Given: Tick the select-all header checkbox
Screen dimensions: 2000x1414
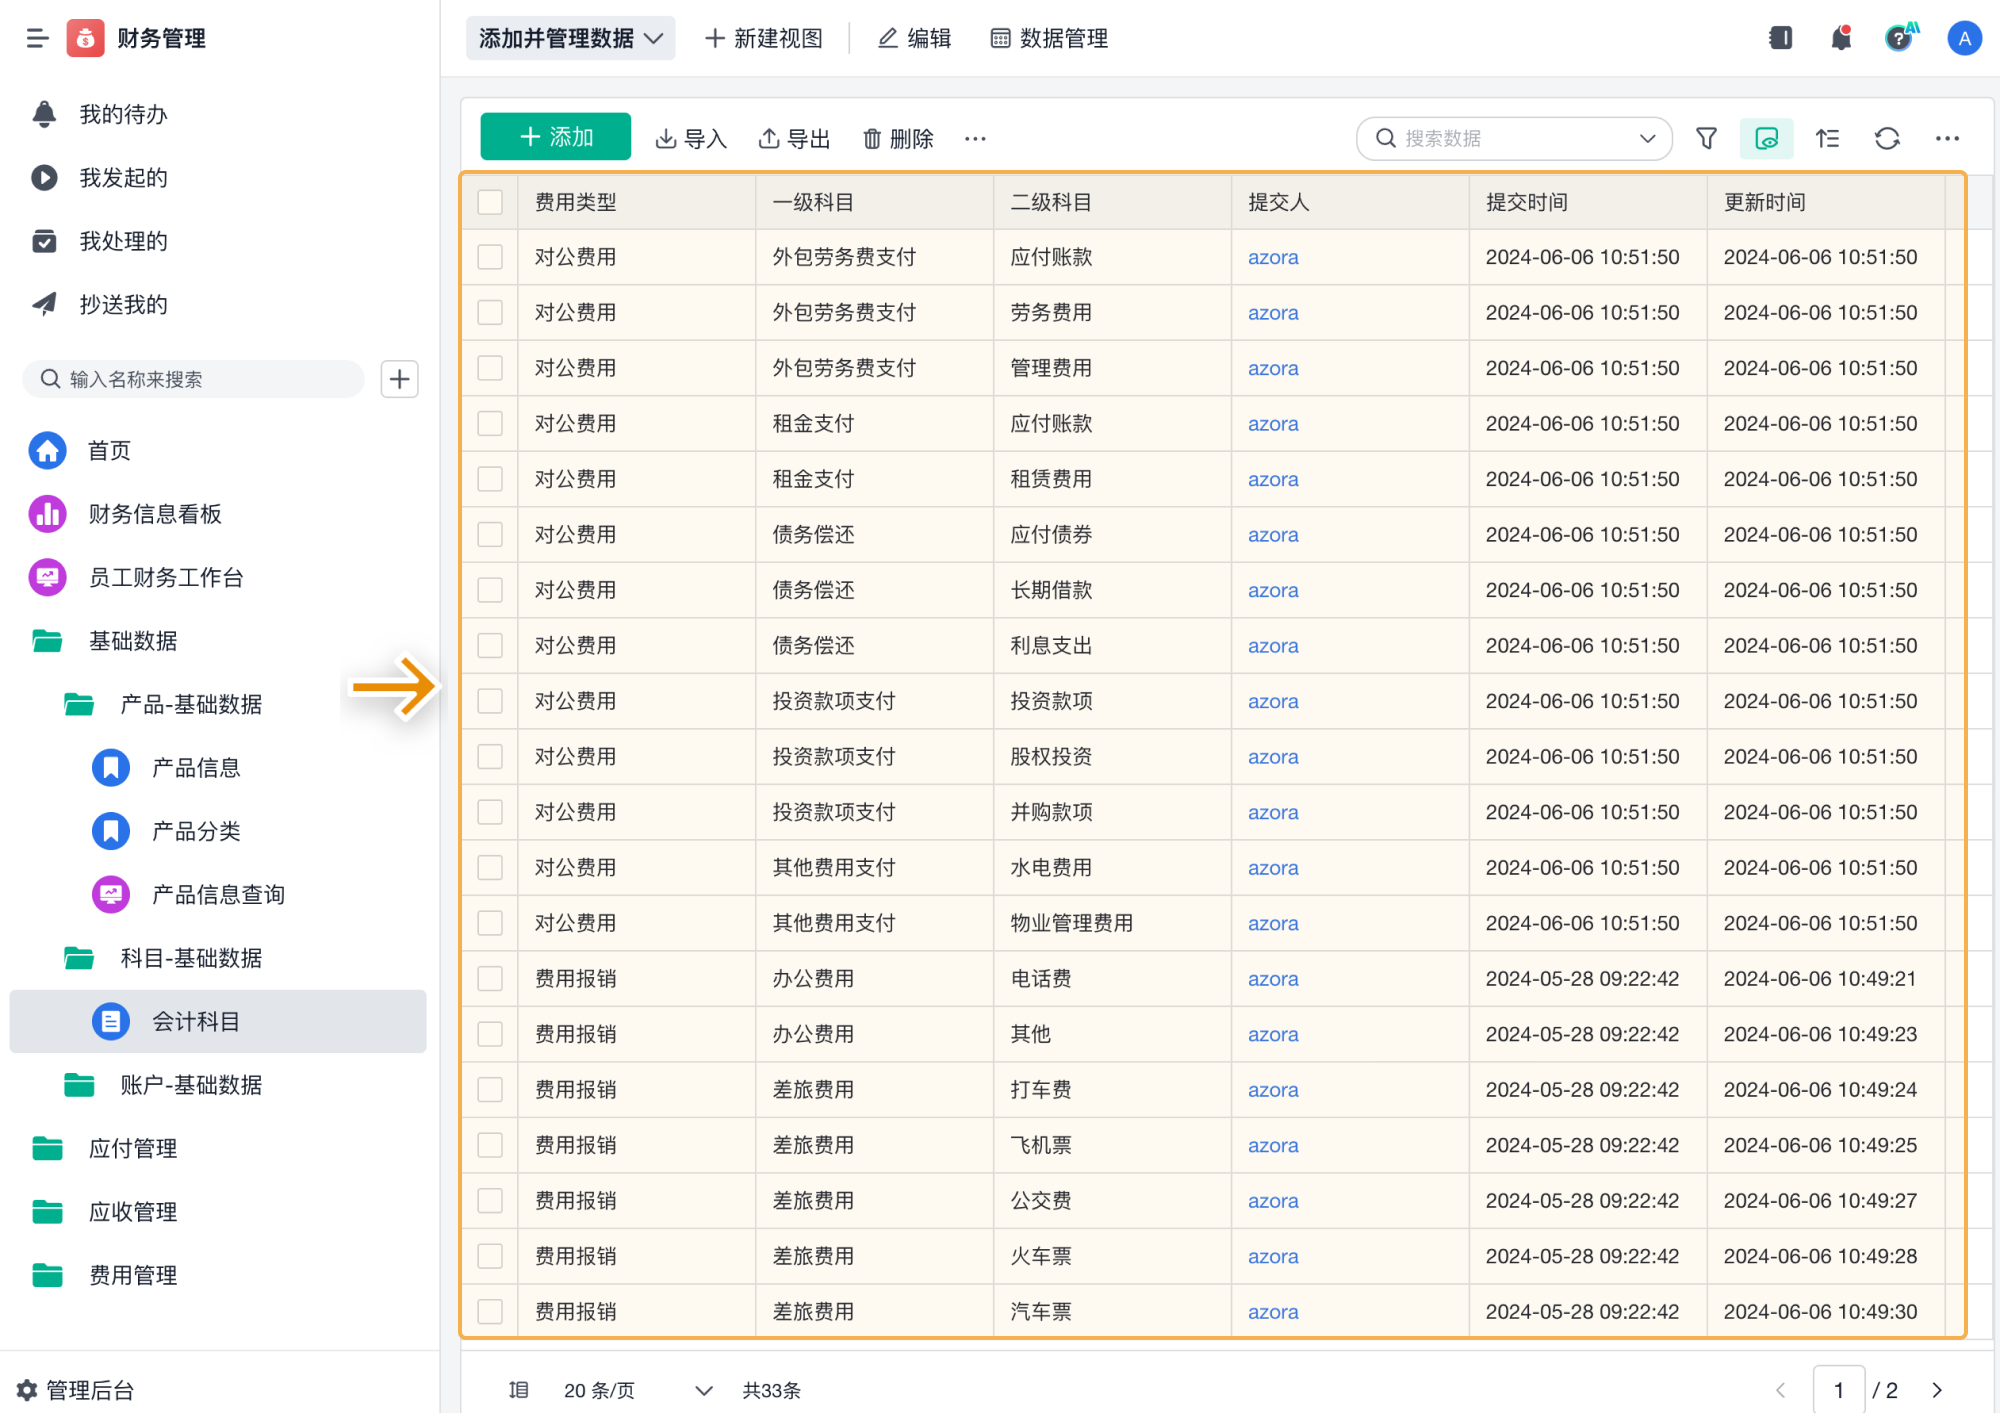Looking at the screenshot, I should point(490,202).
